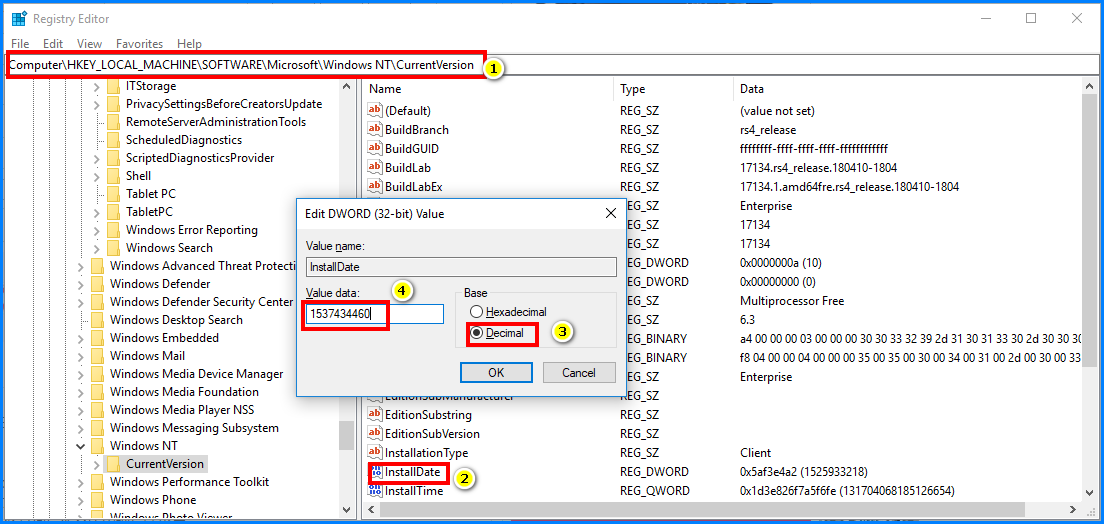Viewport: 1104px width, 524px height.
Task: Click the registry tree vertical scrollbar thumb
Action: 346,436
